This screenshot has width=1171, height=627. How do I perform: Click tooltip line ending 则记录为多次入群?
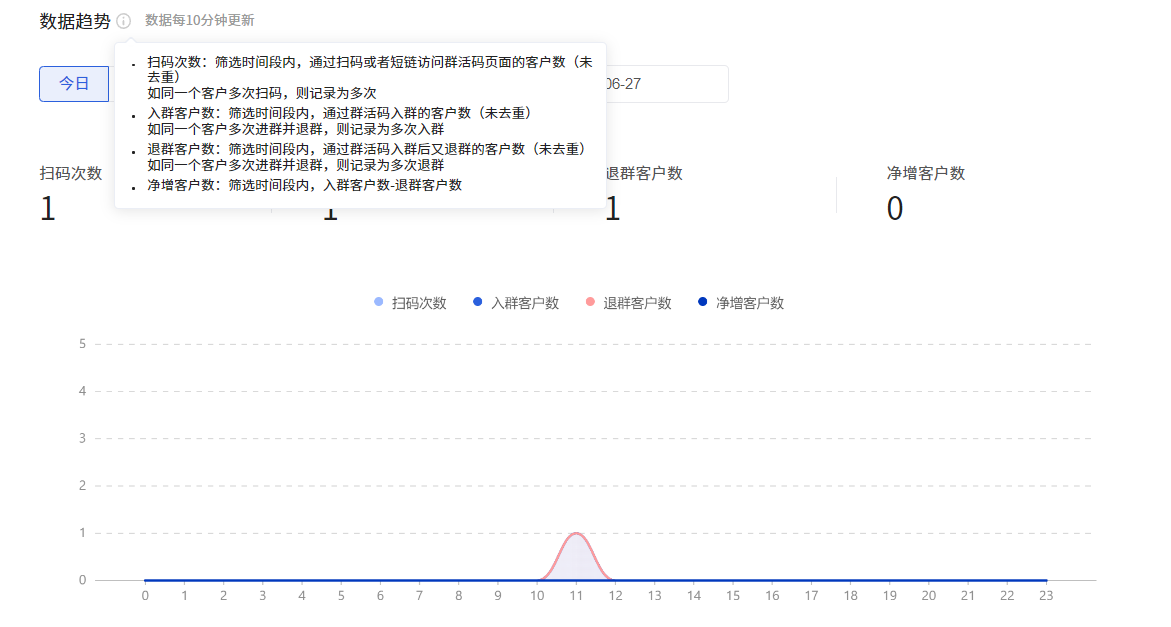(296, 129)
